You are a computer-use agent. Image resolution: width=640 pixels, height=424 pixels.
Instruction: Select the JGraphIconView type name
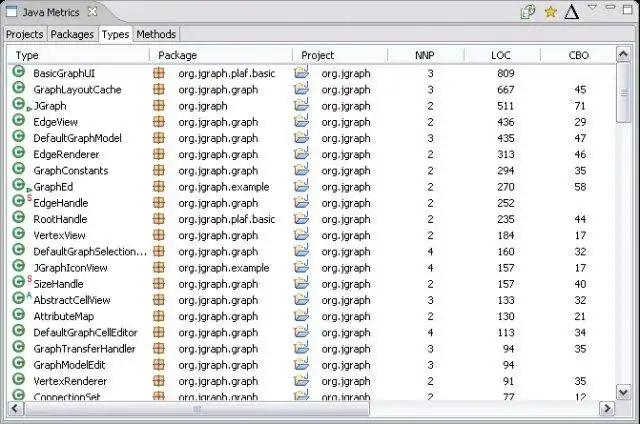pos(70,268)
